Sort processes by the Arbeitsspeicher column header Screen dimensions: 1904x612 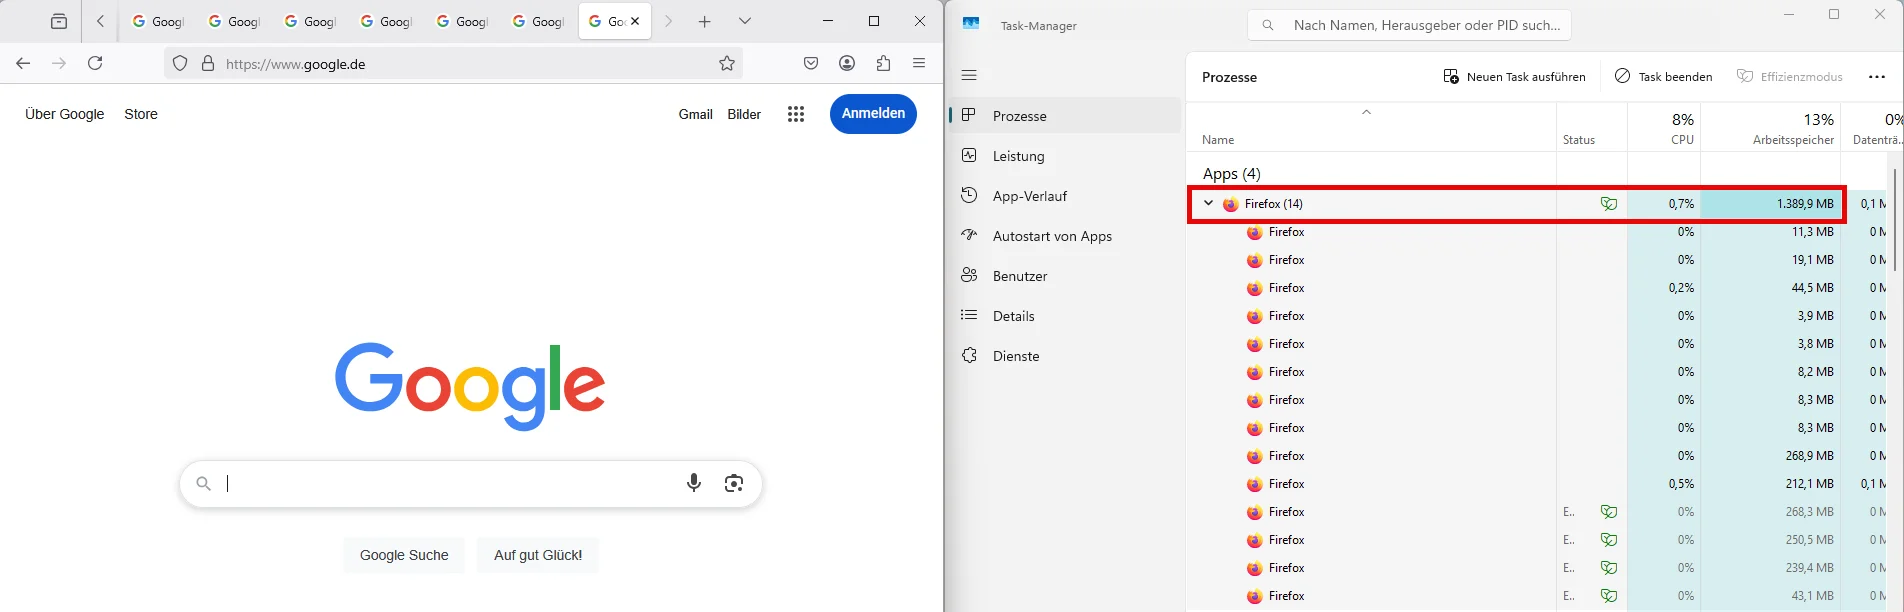tap(1771, 128)
